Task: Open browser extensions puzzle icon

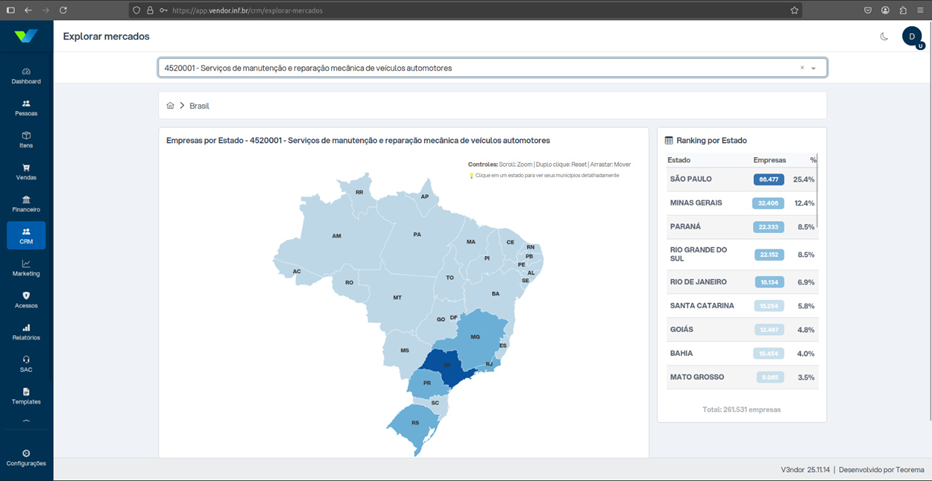Action: [903, 10]
